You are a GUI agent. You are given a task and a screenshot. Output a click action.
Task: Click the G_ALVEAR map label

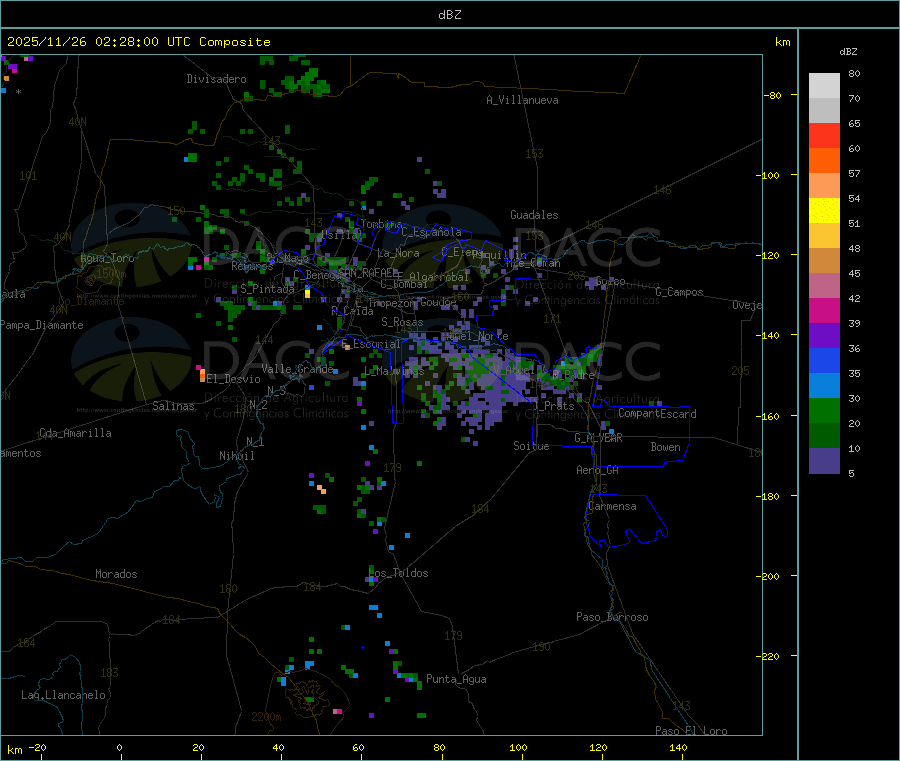598,438
